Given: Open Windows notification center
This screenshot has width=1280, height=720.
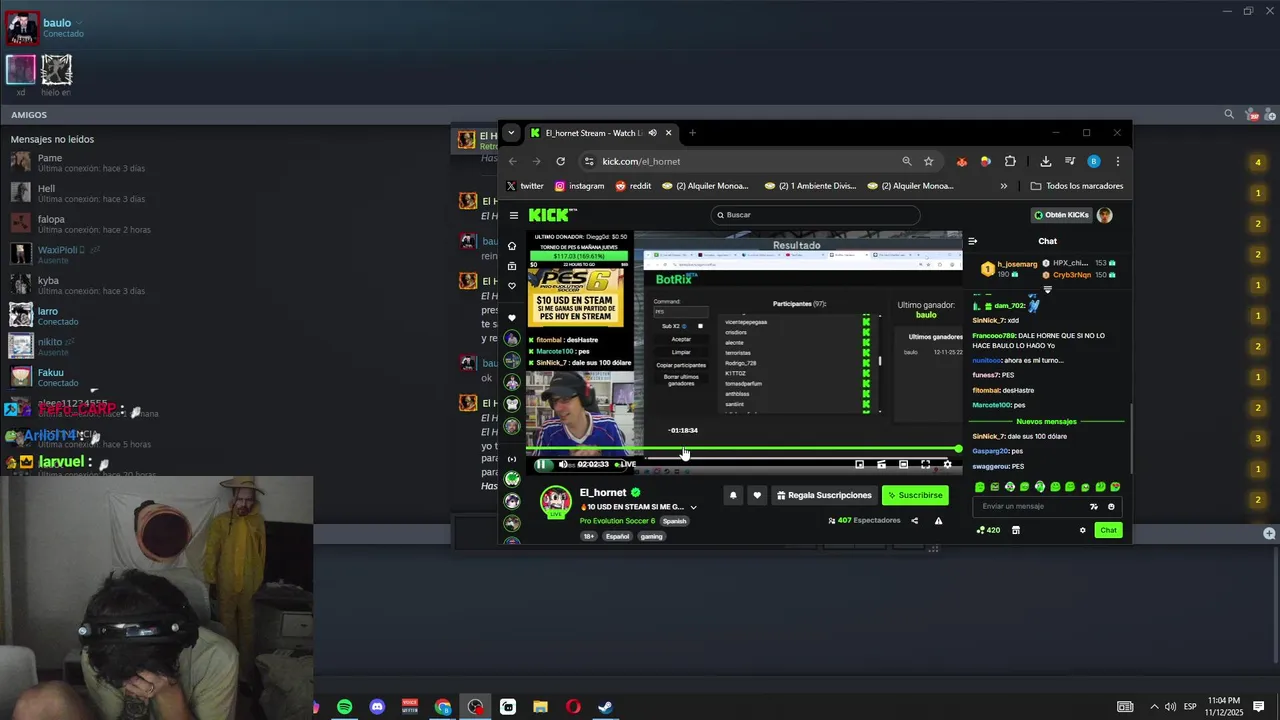Looking at the screenshot, I should [x=1259, y=707].
